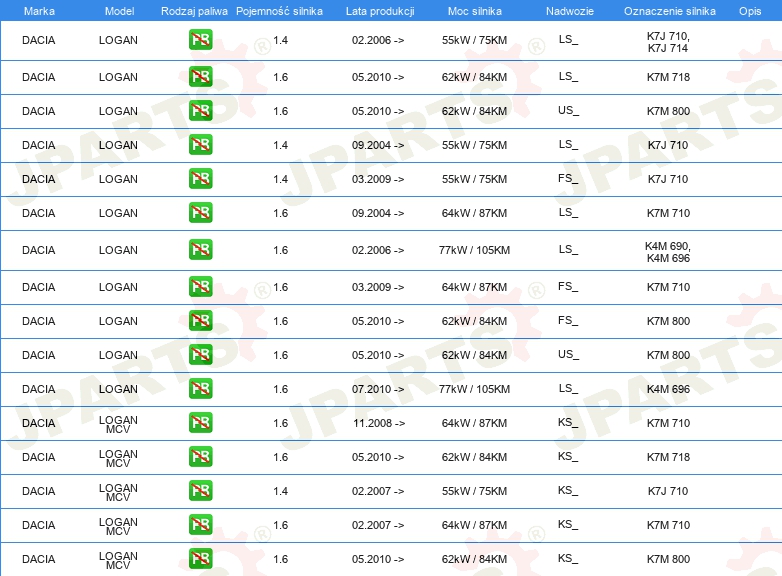
Task: Select K7M 718 in the KS_ row
Action: 668,457
